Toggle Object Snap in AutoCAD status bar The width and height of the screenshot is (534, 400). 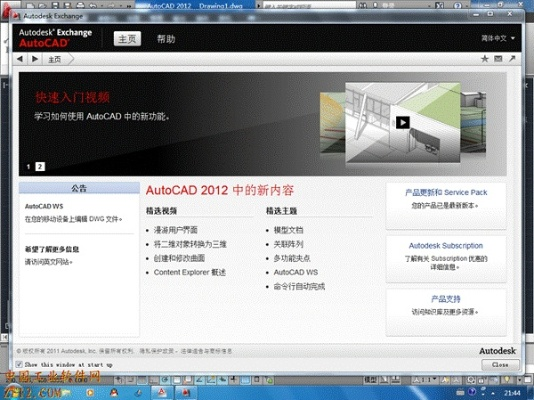pos(176,379)
